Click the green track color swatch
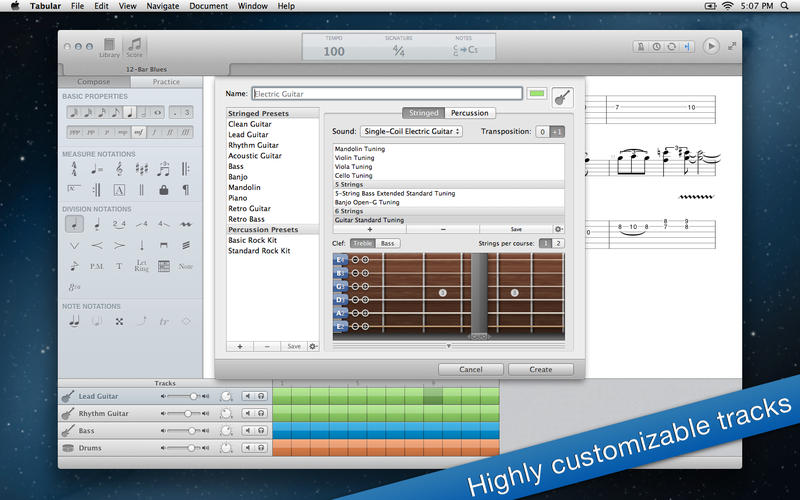This screenshot has height=500, width=800. click(537, 94)
